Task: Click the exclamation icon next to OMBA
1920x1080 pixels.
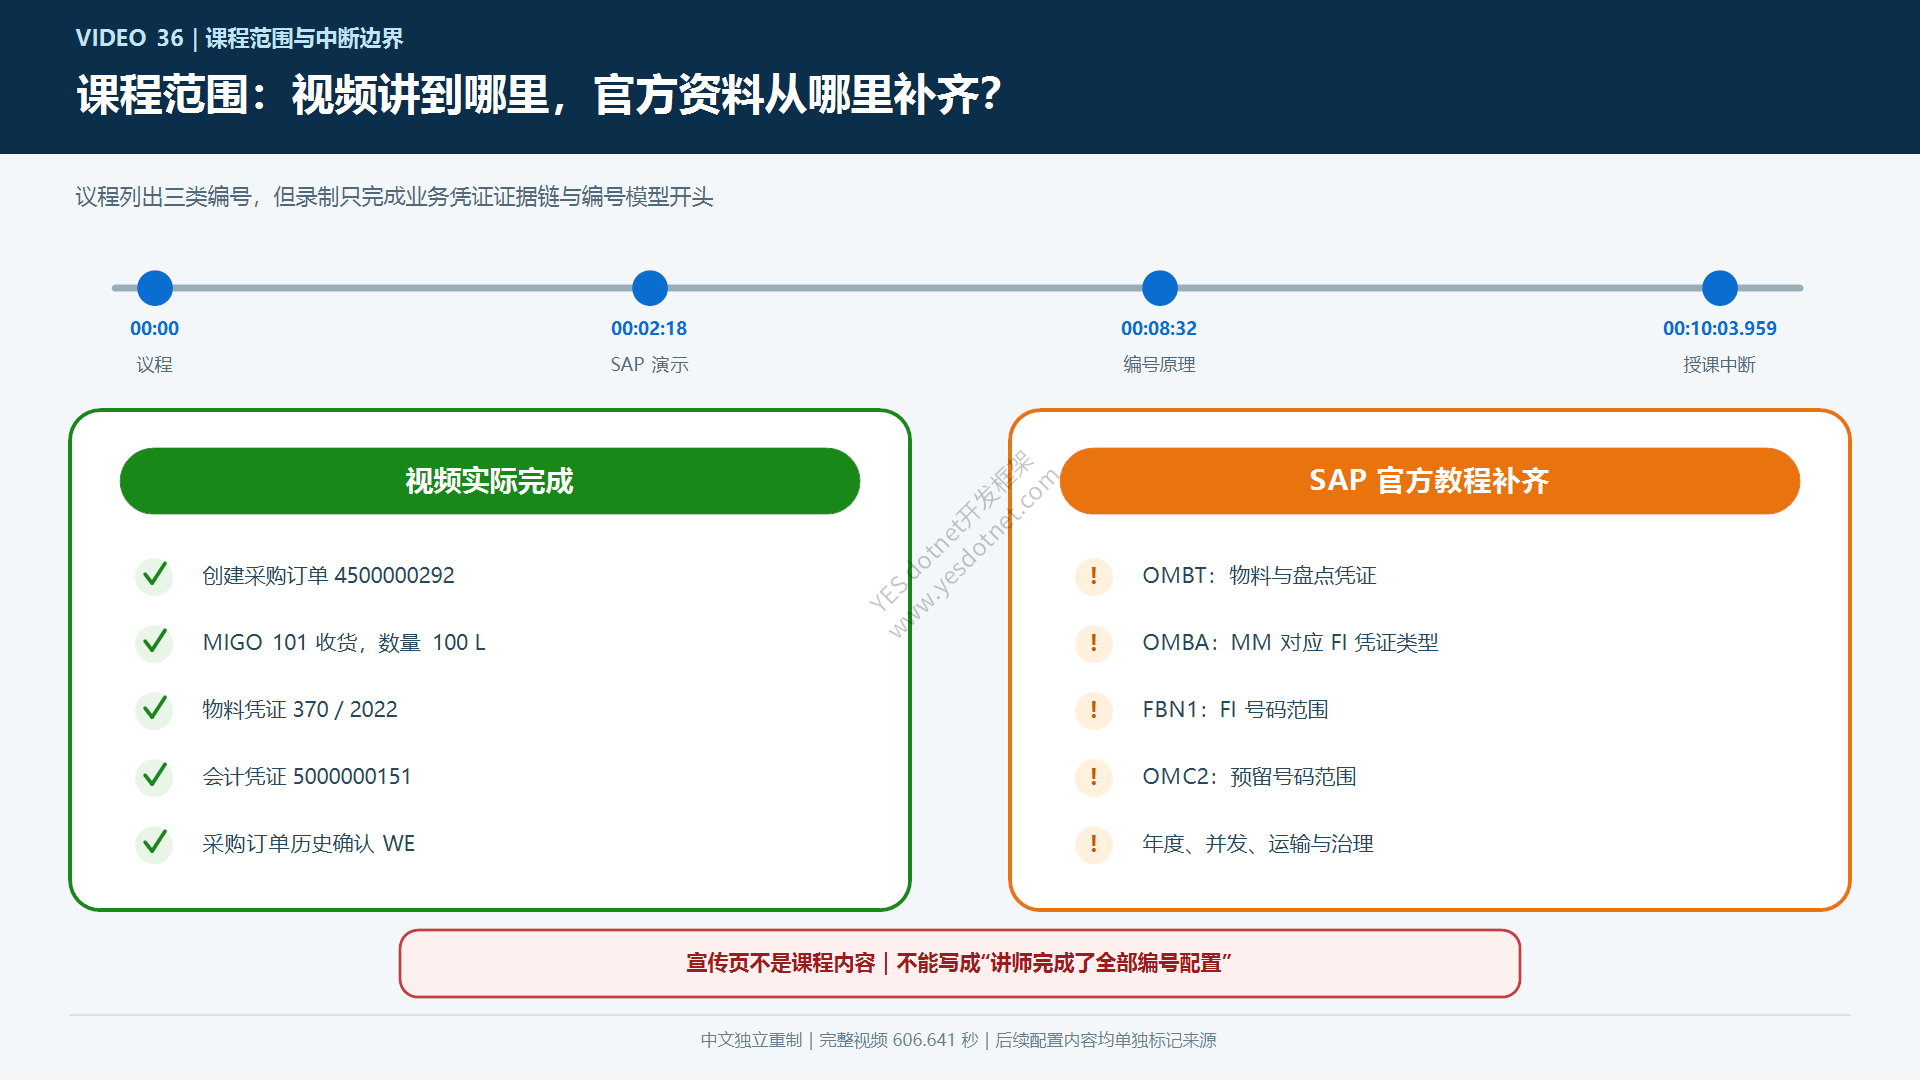Action: pos(1094,643)
